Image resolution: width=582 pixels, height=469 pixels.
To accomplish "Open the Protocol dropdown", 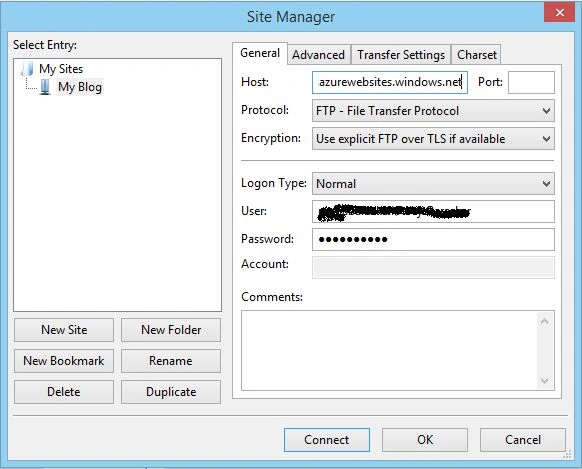I will 433,111.
